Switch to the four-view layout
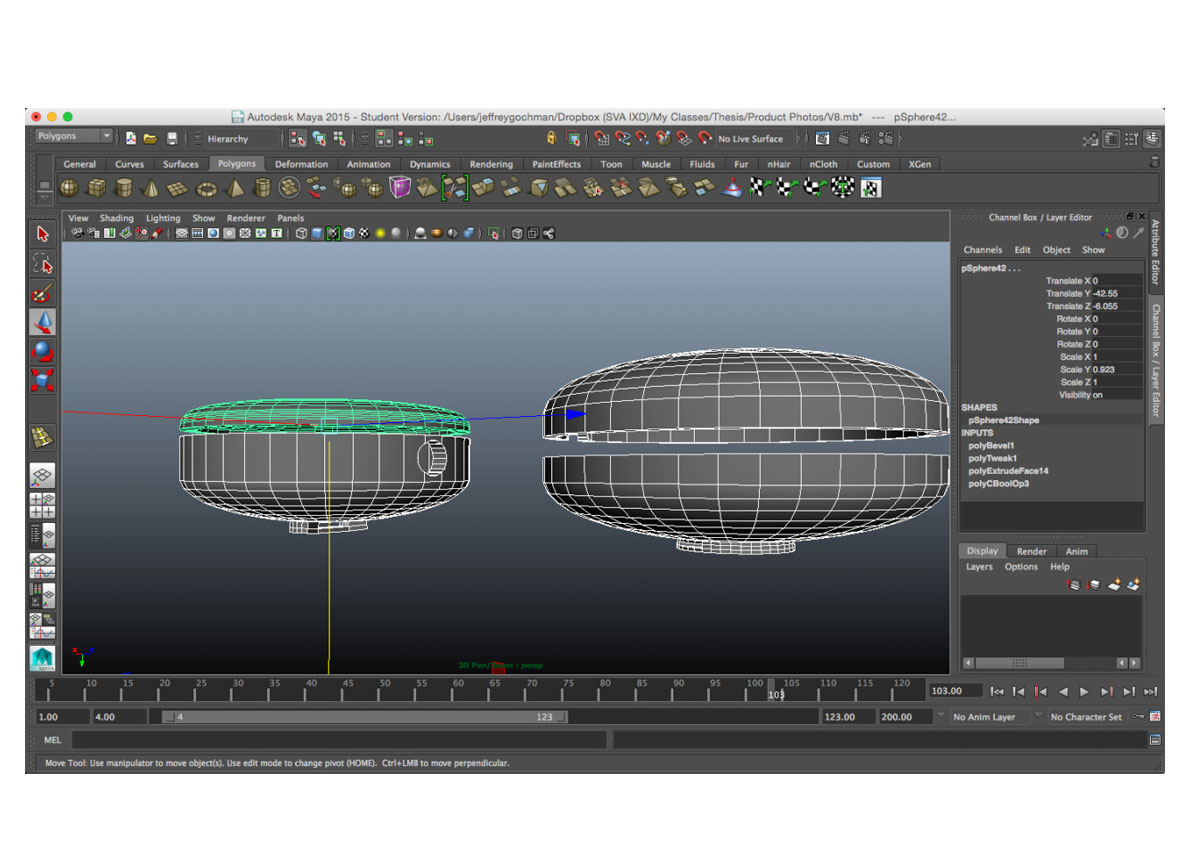 pos(42,505)
